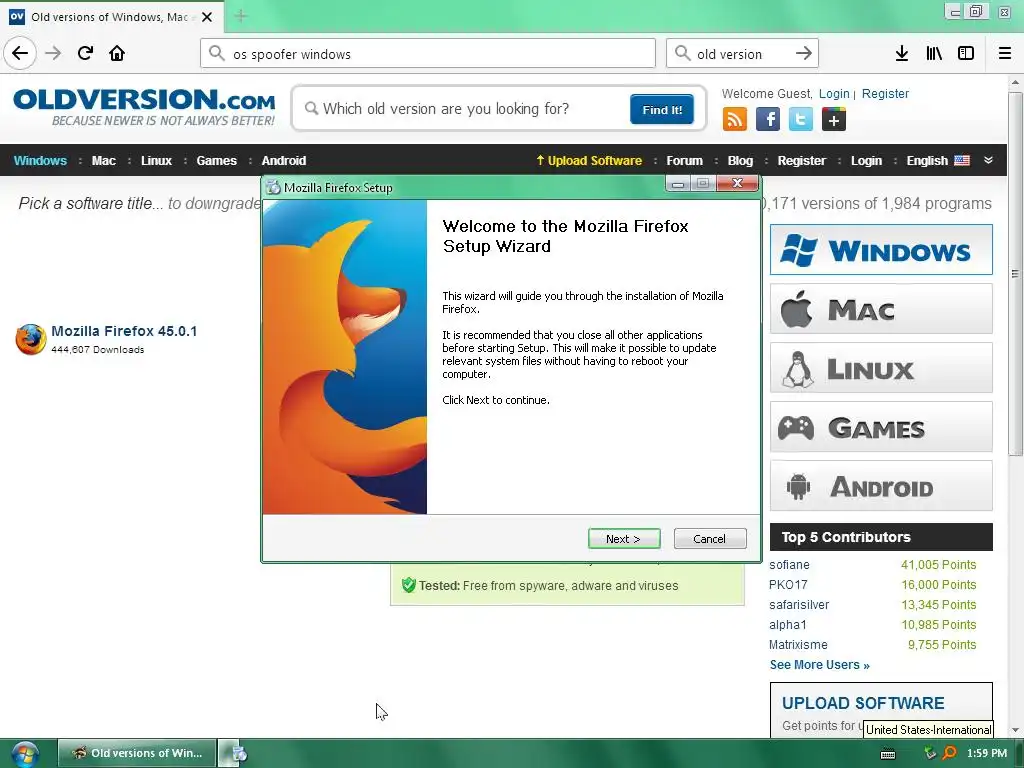Screen dimensions: 1024x768
Task: Click the Find It! button
Action: pyautogui.click(x=662, y=109)
